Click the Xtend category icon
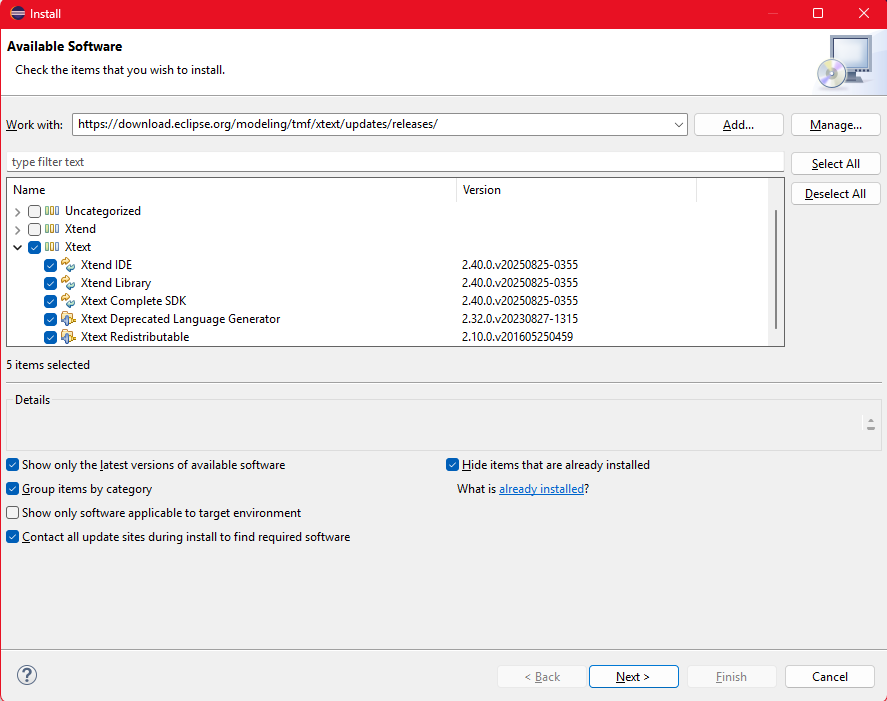The height and width of the screenshot is (701, 887). click(x=52, y=229)
